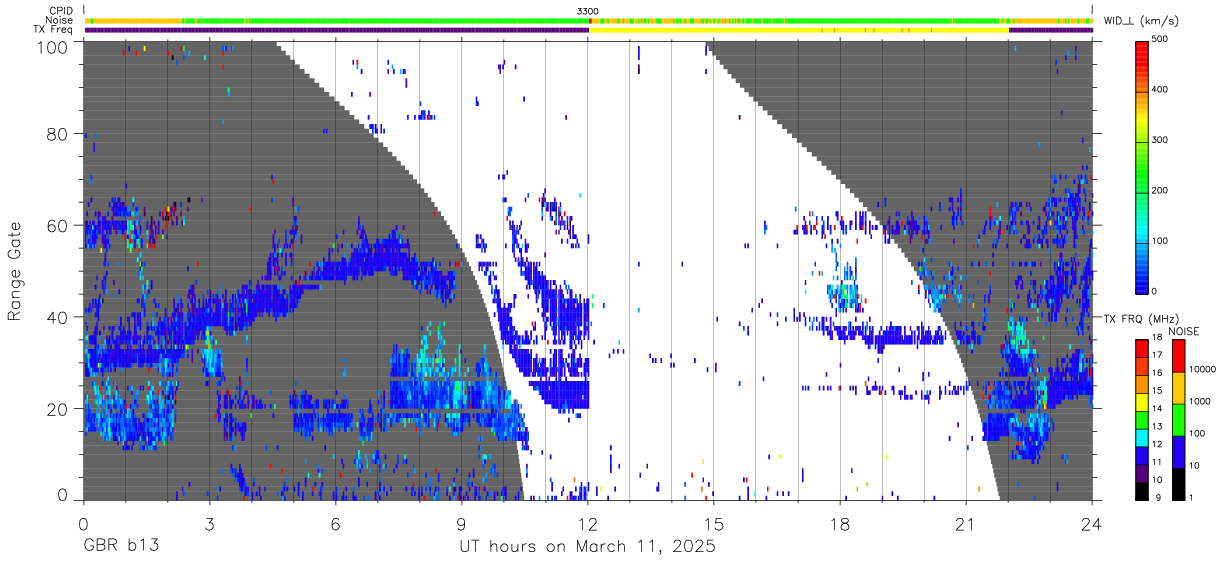The image size is (1228, 567).
Task: Click the CPID value '3300'
Action: (x=588, y=11)
